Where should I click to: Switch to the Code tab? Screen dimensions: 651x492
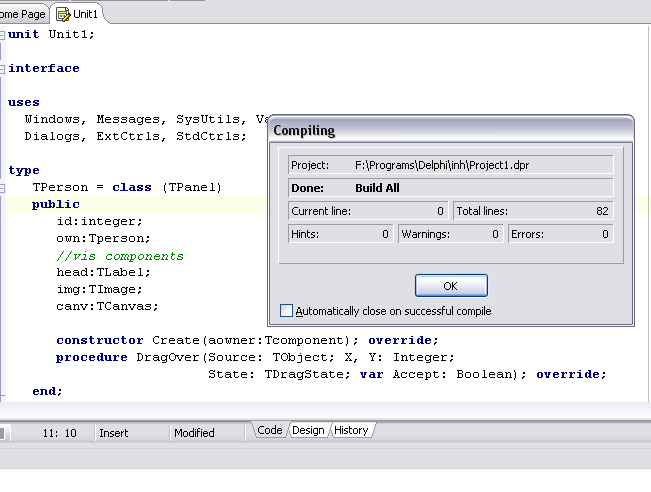tap(270, 430)
